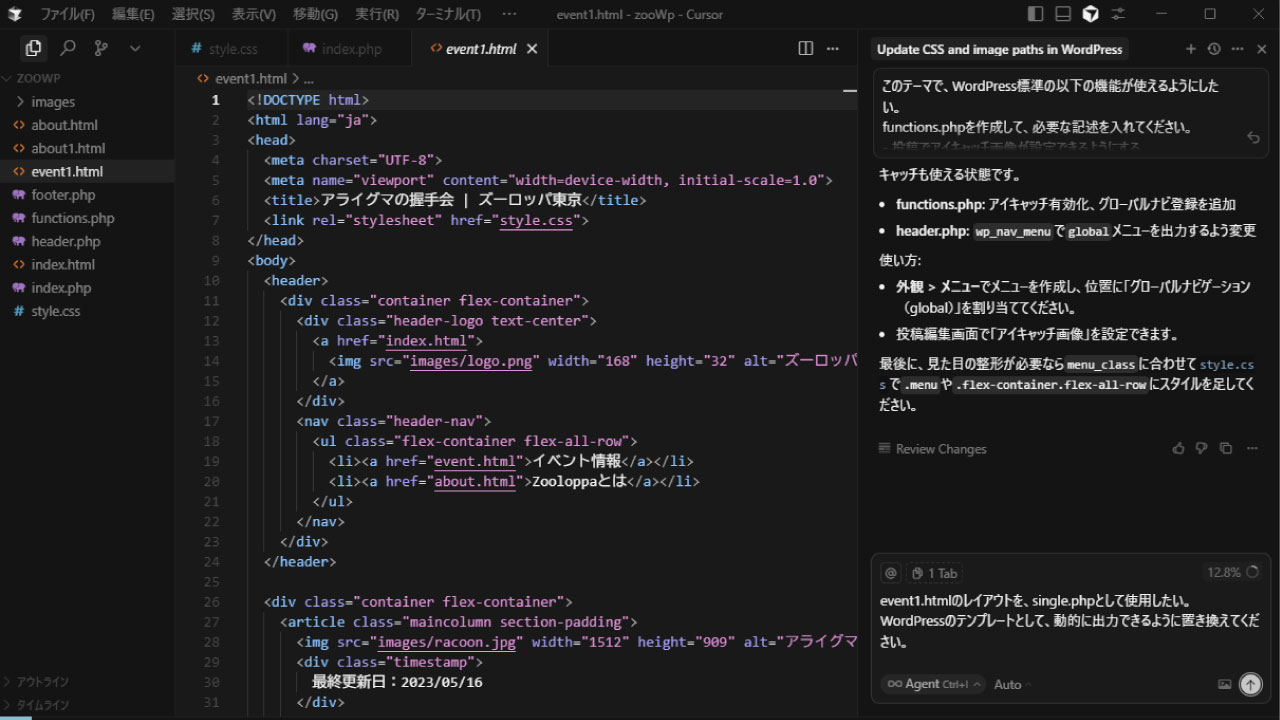The width and height of the screenshot is (1280, 720).
Task: Attach an image to the prompt
Action: 1225,684
